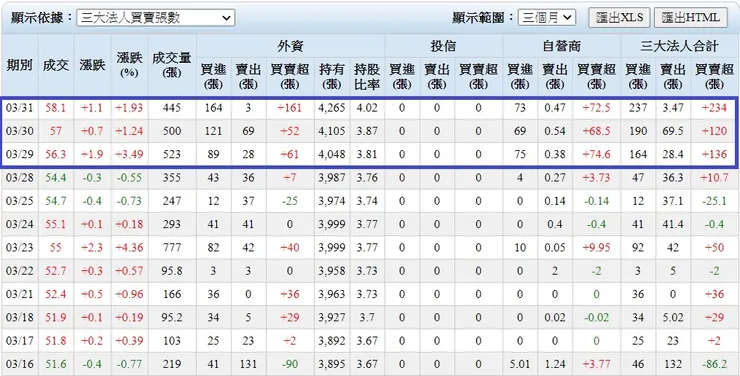Click 買賣超(張) header under 外資
The image size is (740, 376).
tap(290, 76)
